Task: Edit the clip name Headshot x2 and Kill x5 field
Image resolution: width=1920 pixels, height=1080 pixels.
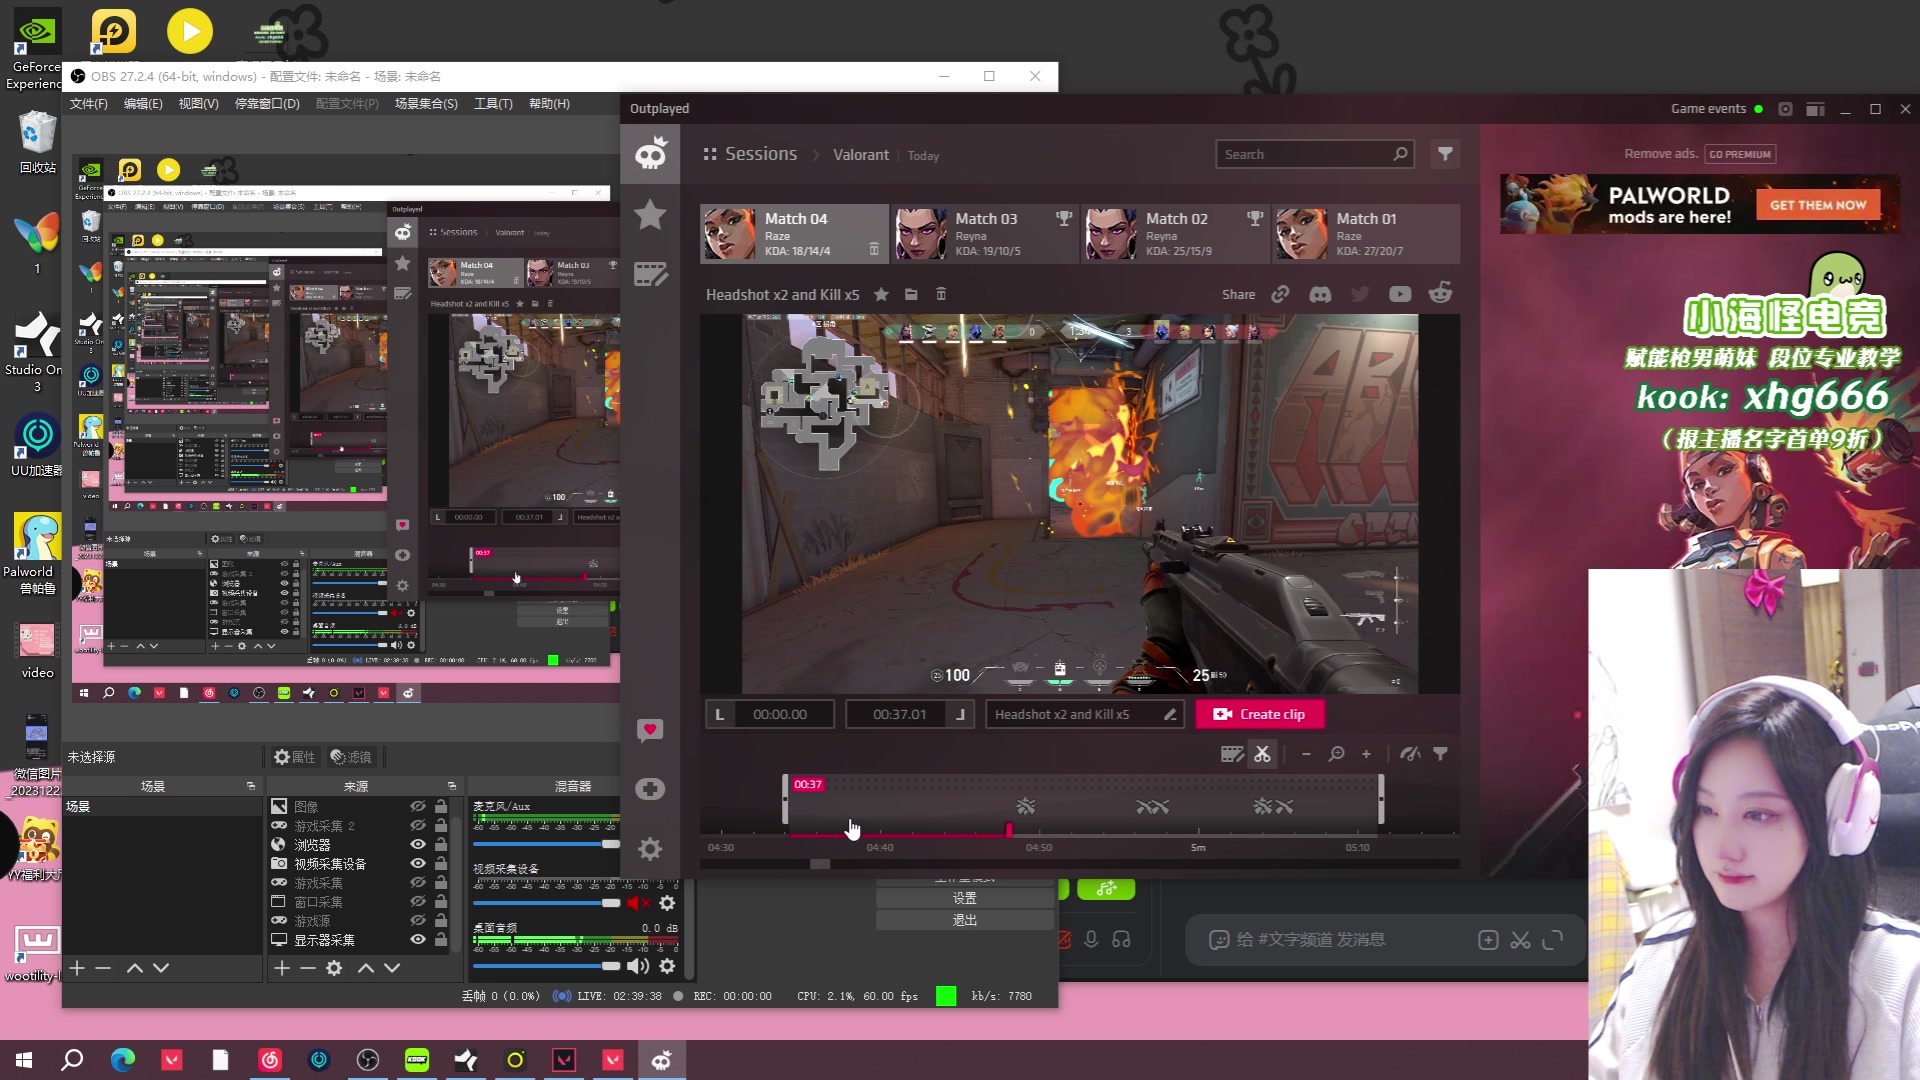Action: [1085, 714]
